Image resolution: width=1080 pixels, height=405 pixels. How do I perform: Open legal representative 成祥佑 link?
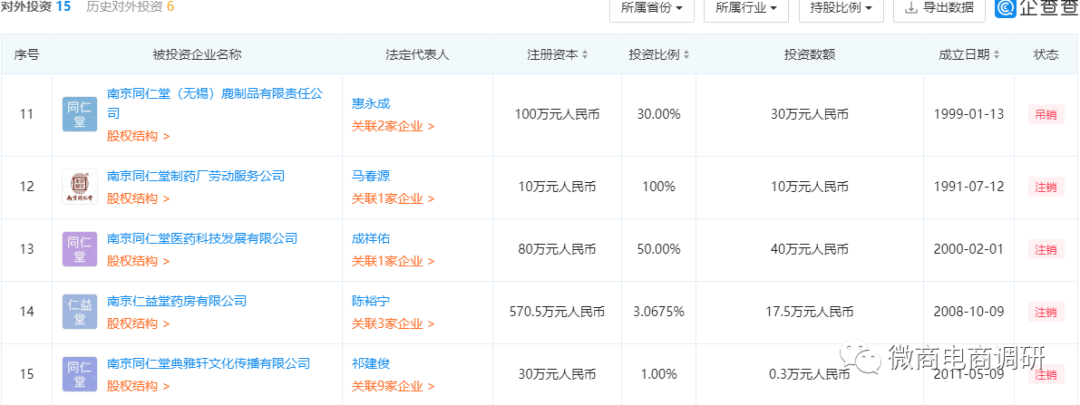pyautogui.click(x=371, y=238)
